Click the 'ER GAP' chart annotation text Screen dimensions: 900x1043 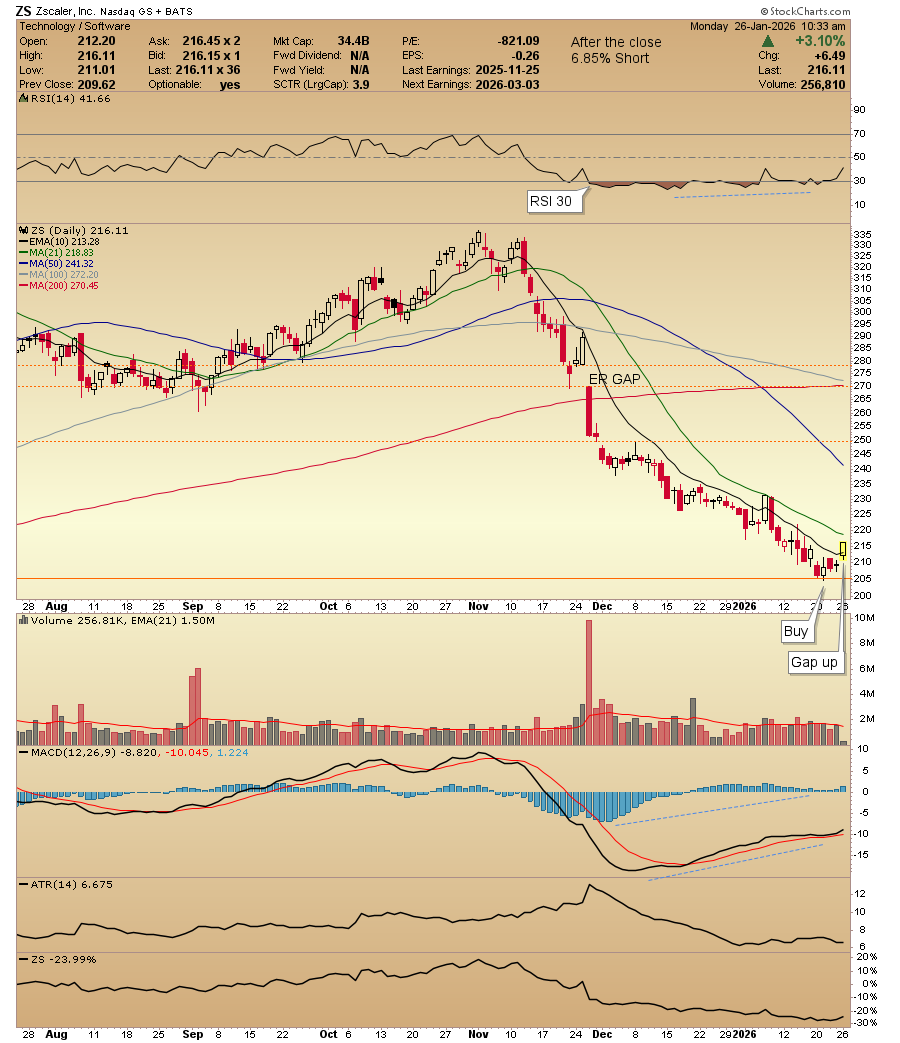click(614, 379)
